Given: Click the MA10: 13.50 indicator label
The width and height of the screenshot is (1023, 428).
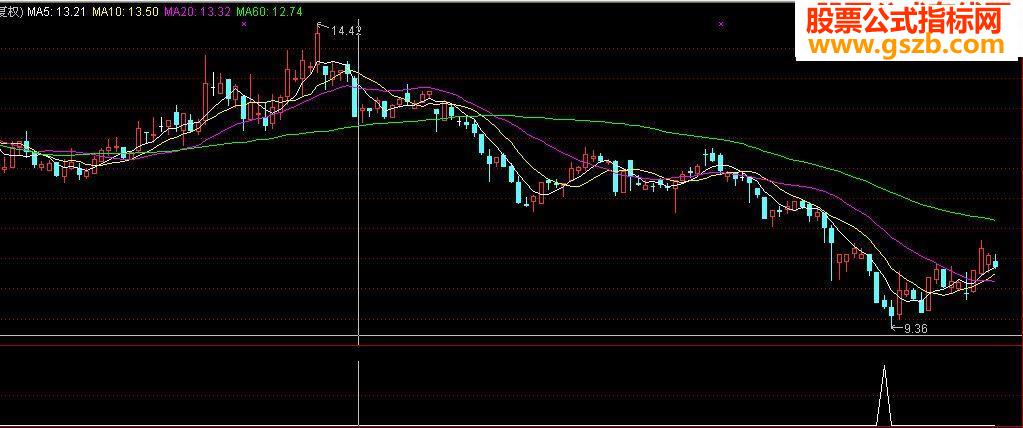Looking at the screenshot, I should pyautogui.click(x=125, y=12).
